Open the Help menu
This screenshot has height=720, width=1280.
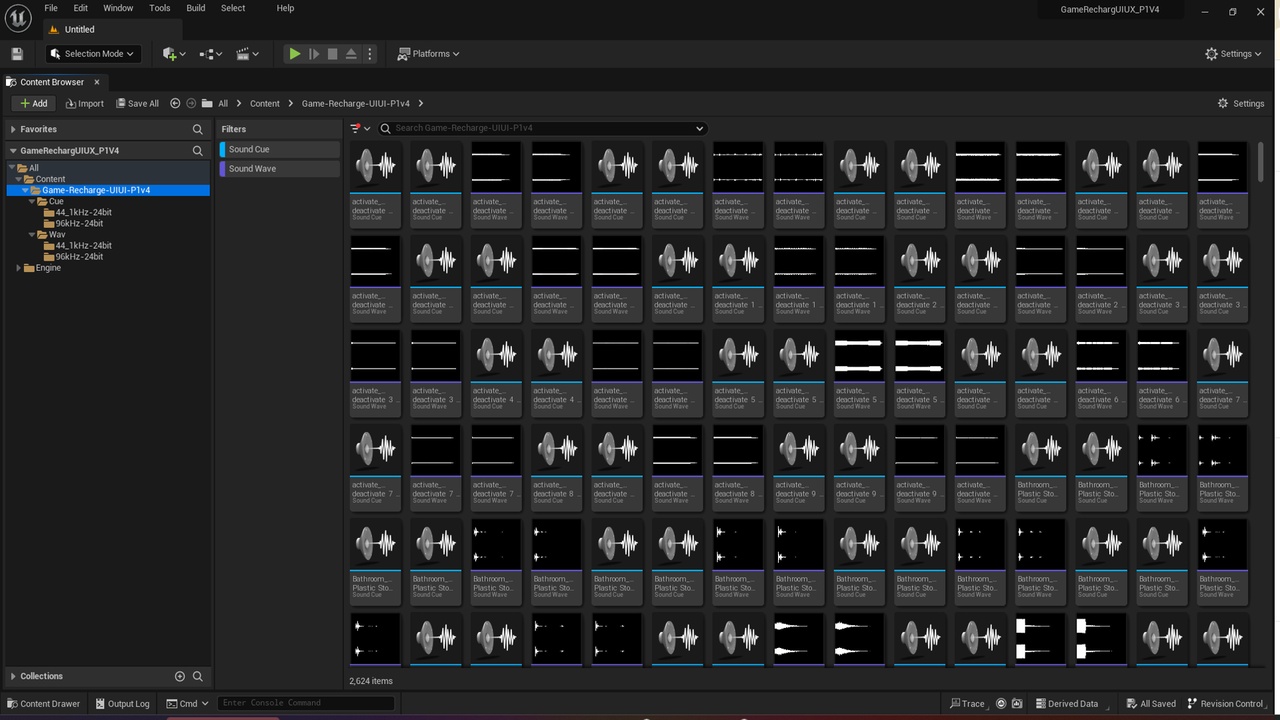tap(285, 8)
